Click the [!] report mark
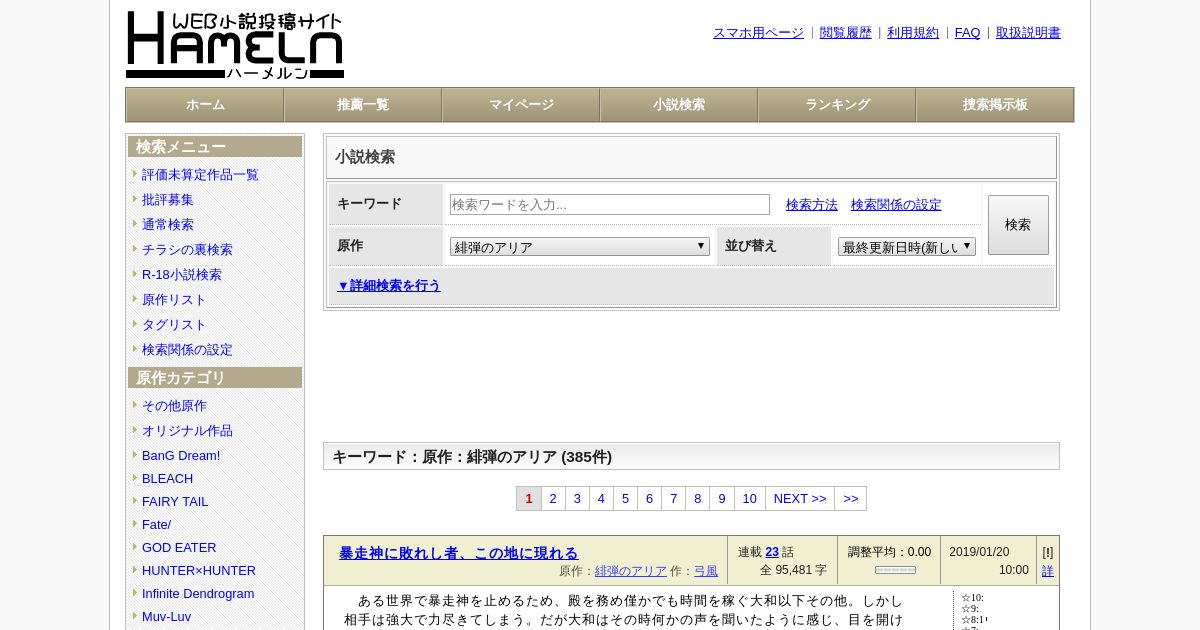The width and height of the screenshot is (1200, 630). pos(1048,552)
